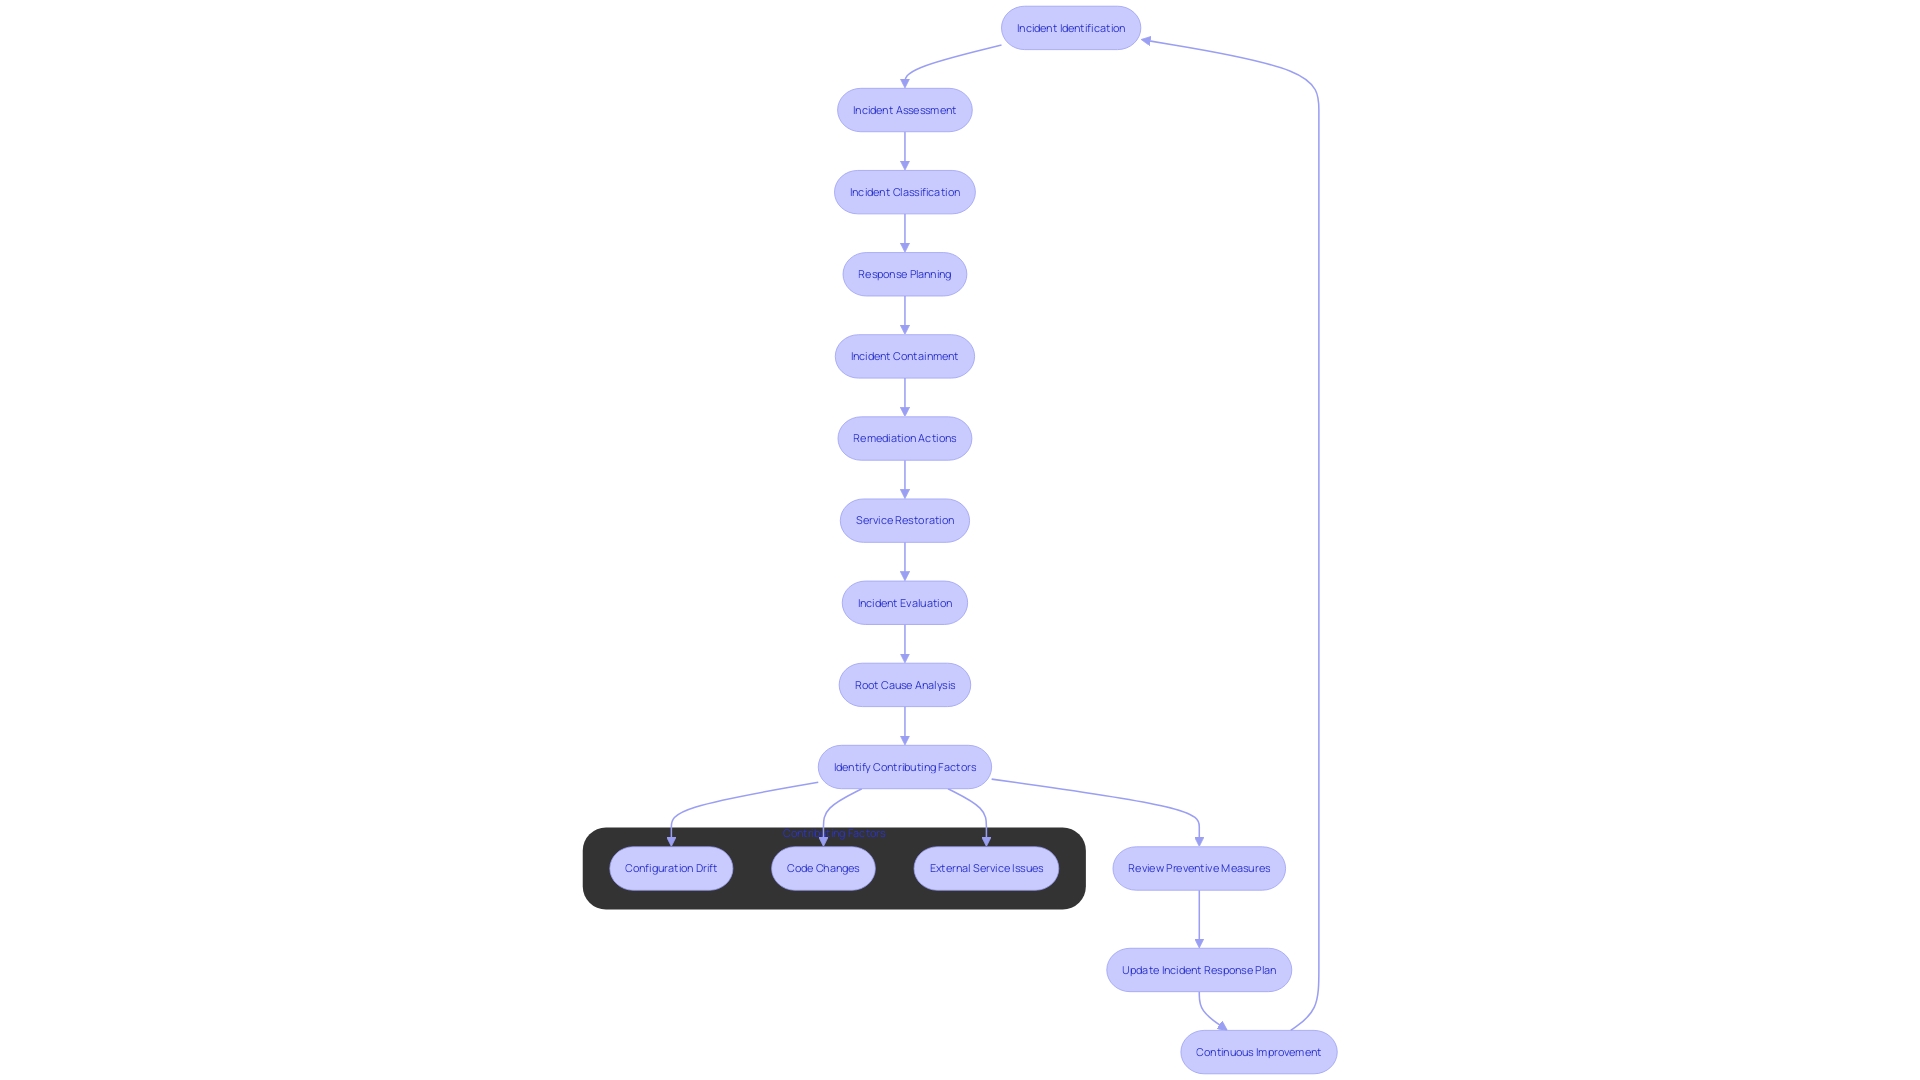This screenshot has width=1920, height=1080.
Task: Click the Incident Classification node
Action: pos(903,191)
